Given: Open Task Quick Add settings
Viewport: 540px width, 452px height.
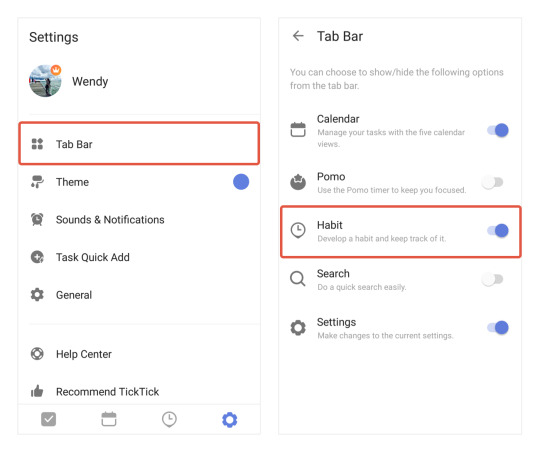Looking at the screenshot, I should (139, 257).
